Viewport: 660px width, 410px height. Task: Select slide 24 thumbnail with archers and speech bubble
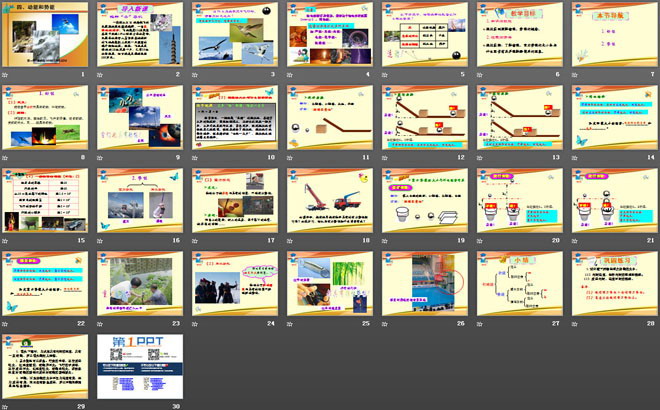pyautogui.click(x=235, y=283)
